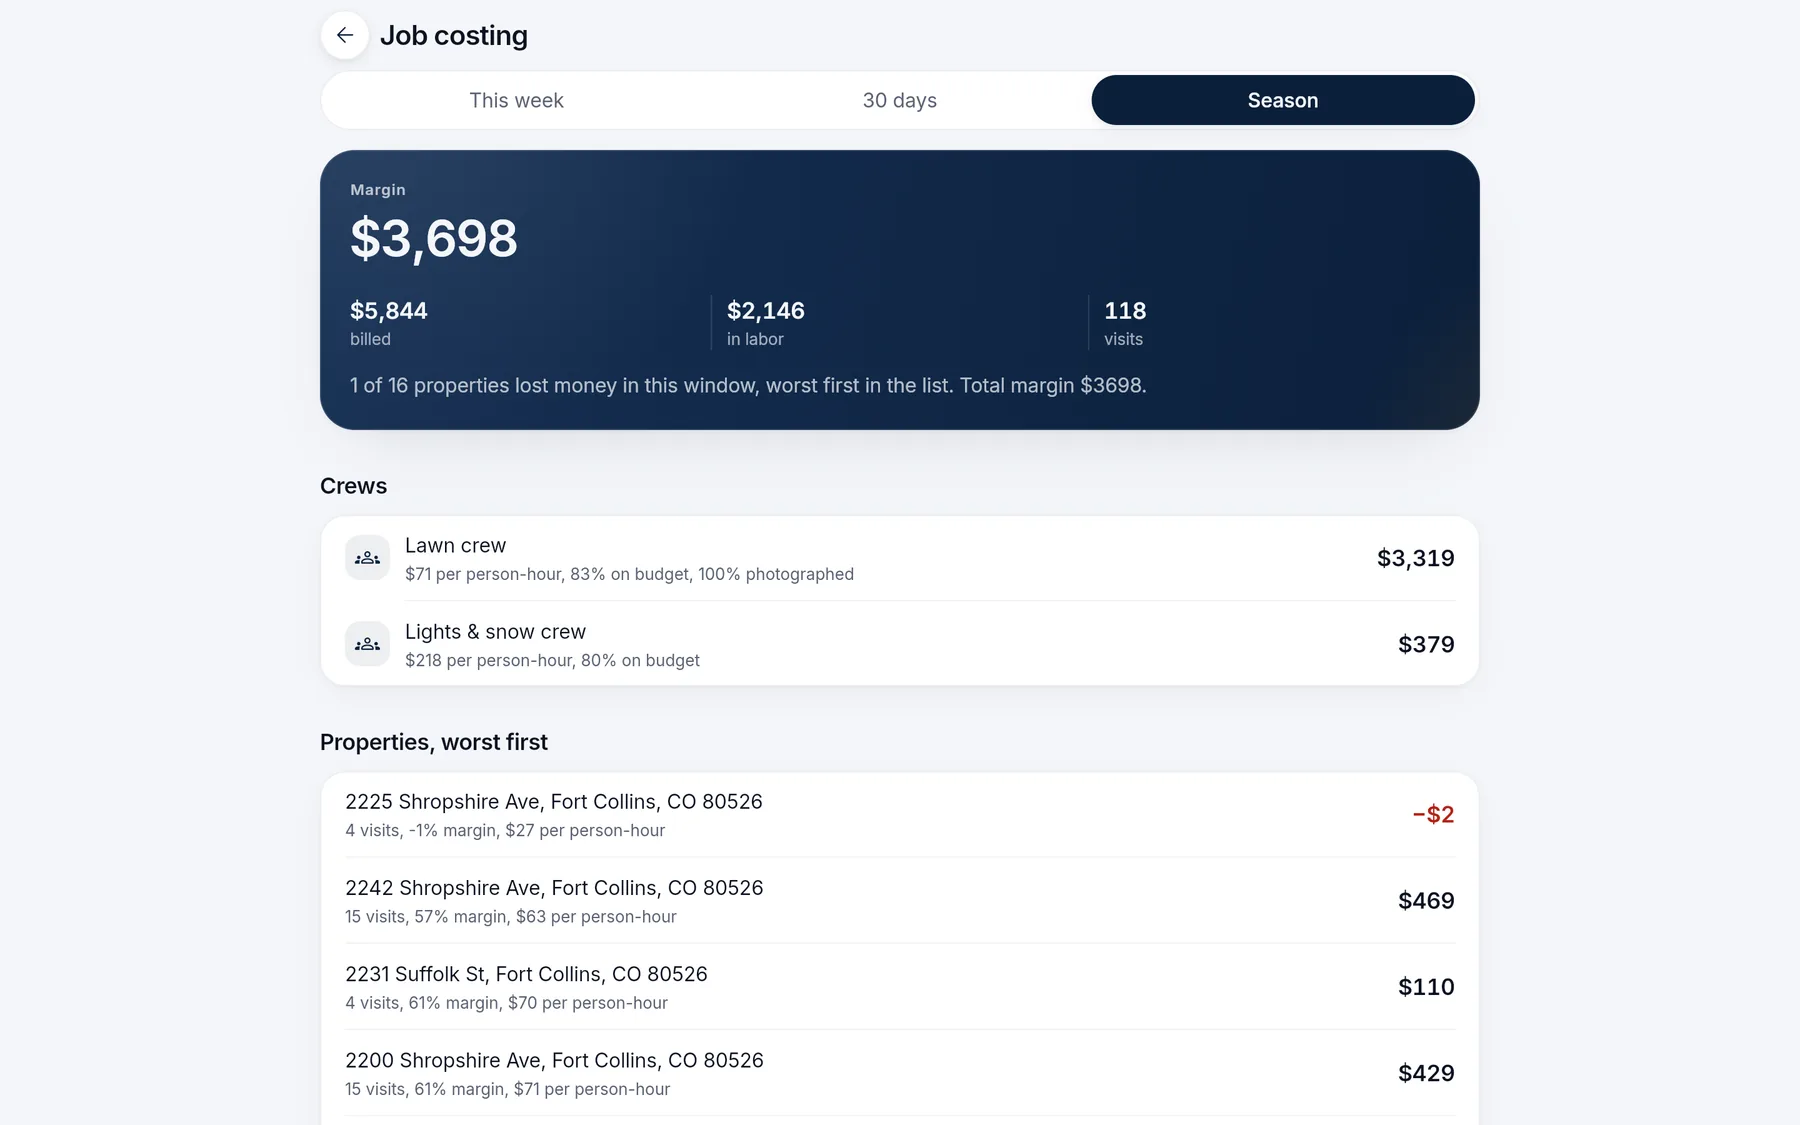Click Lights crew $218 per person-hour details

tap(552, 661)
